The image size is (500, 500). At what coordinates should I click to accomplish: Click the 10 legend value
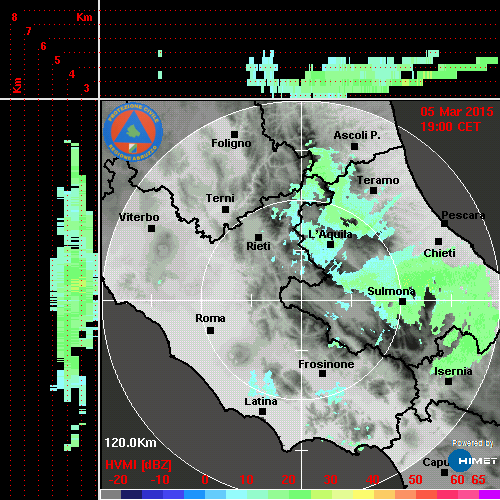coord(247,480)
